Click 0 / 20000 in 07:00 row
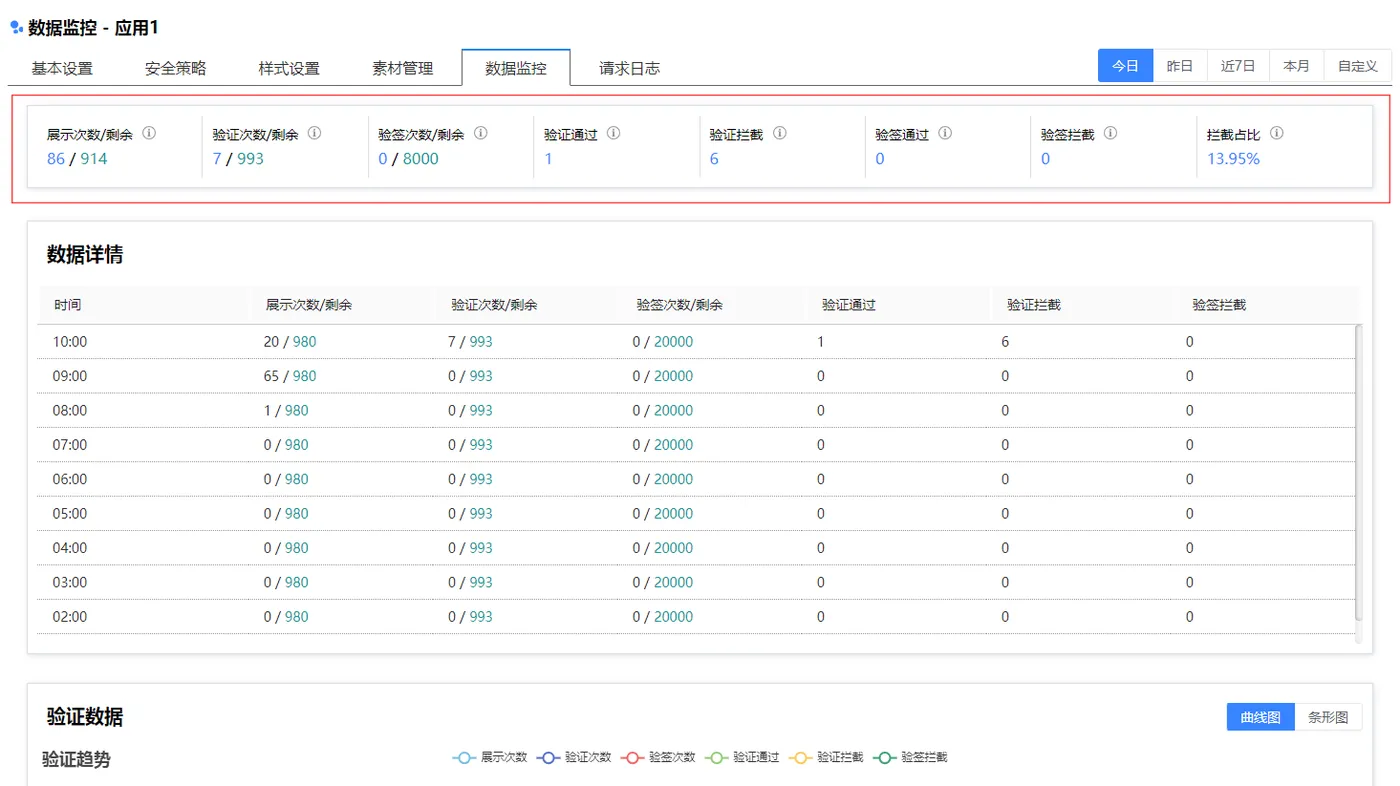Screen dimensions: 1400x786 662,445
